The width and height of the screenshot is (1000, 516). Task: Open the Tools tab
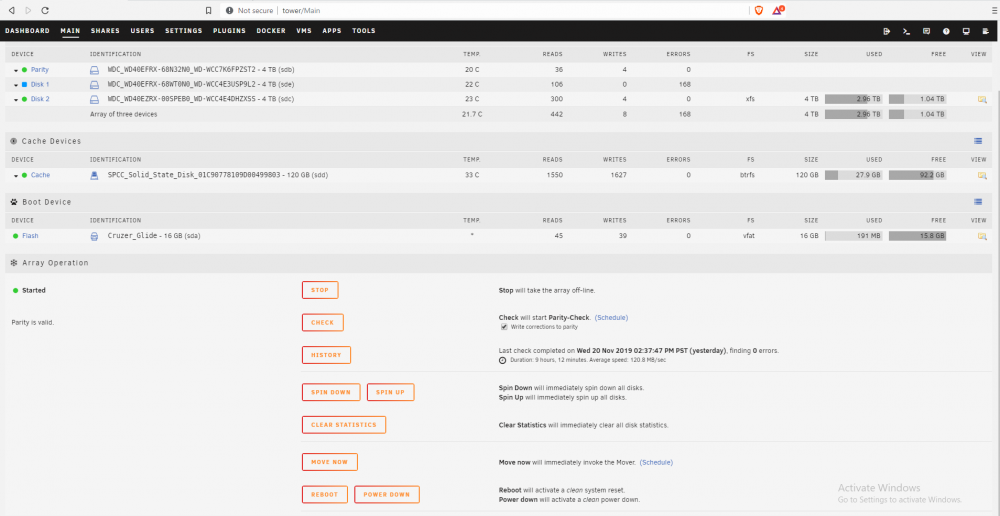[x=364, y=31]
